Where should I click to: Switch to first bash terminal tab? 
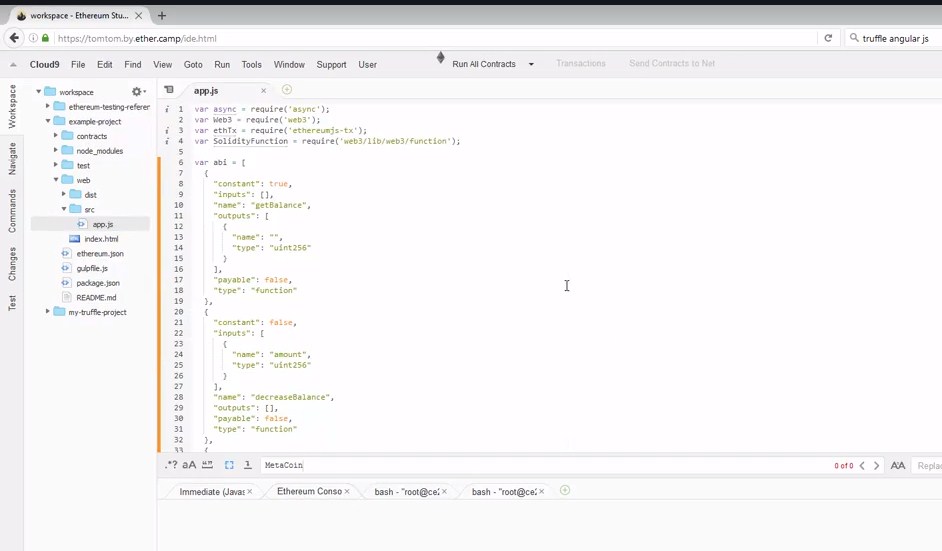(x=407, y=492)
